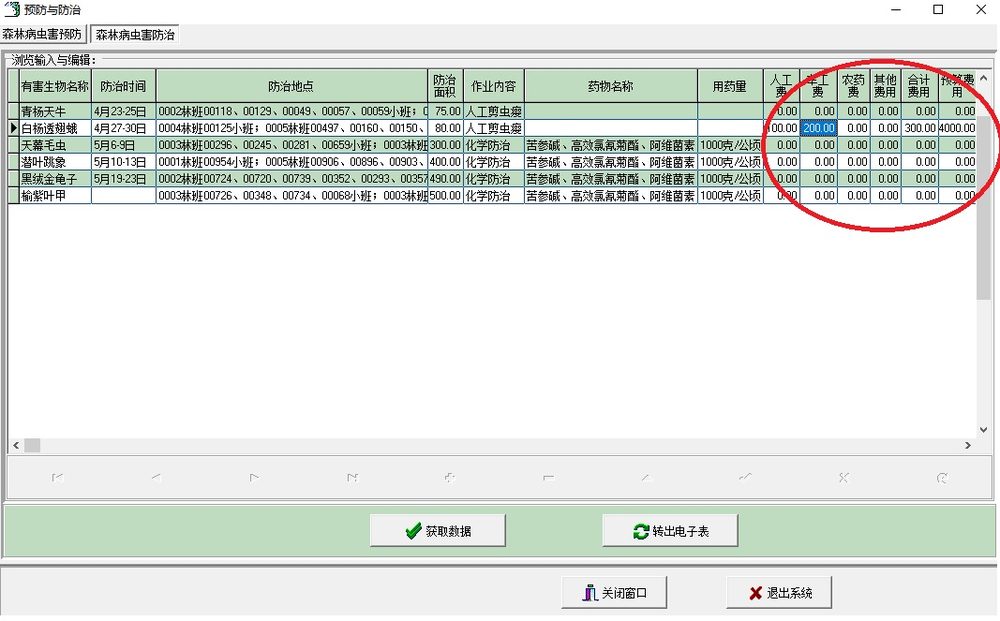The height and width of the screenshot is (621, 1000).
Task: Select the 森林病虫害防治 tab
Action: coord(135,34)
